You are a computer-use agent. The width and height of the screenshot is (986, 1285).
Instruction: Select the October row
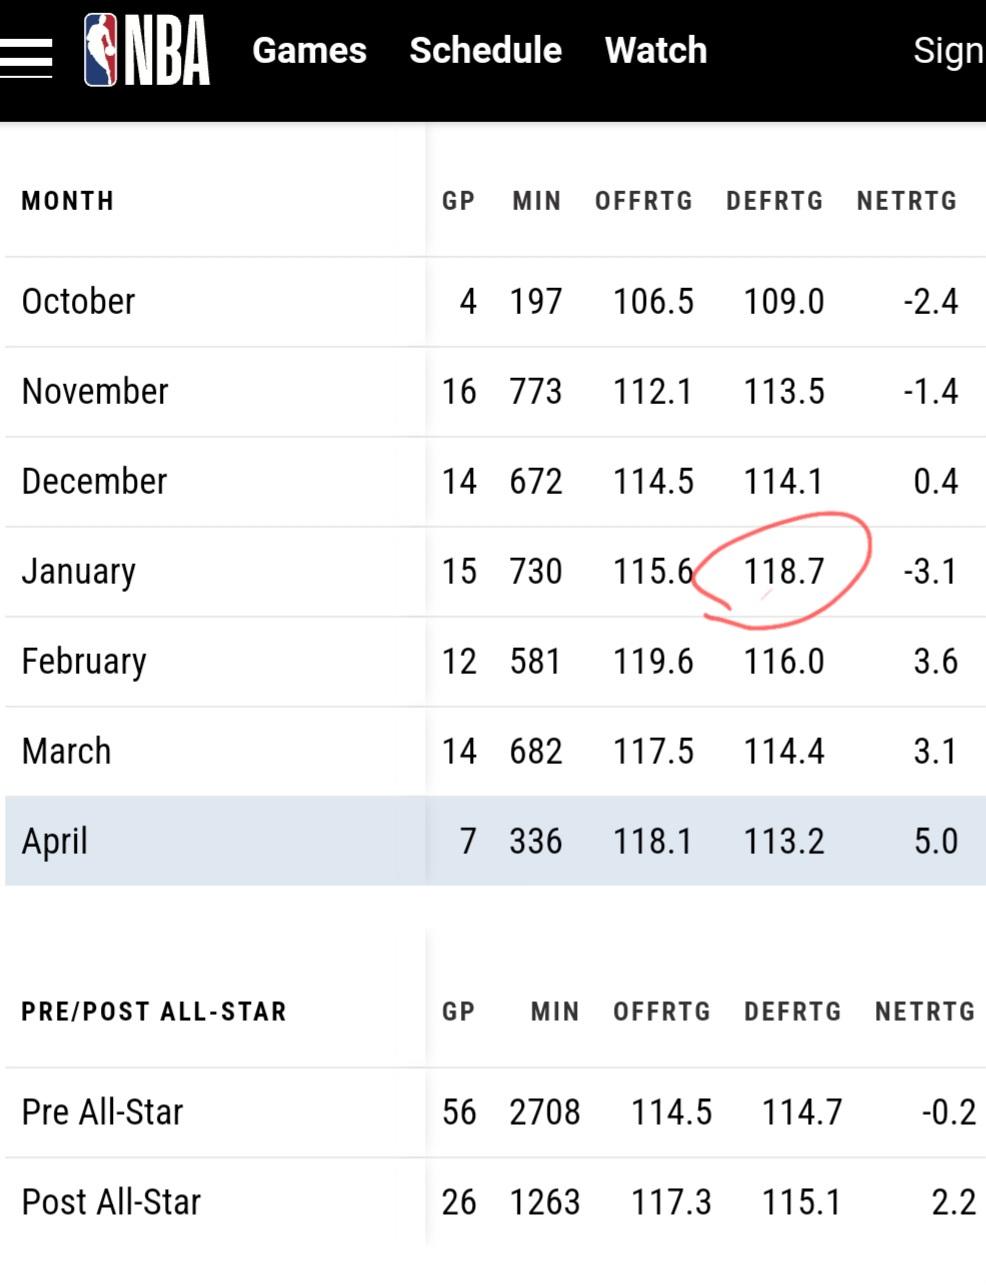(x=495, y=302)
